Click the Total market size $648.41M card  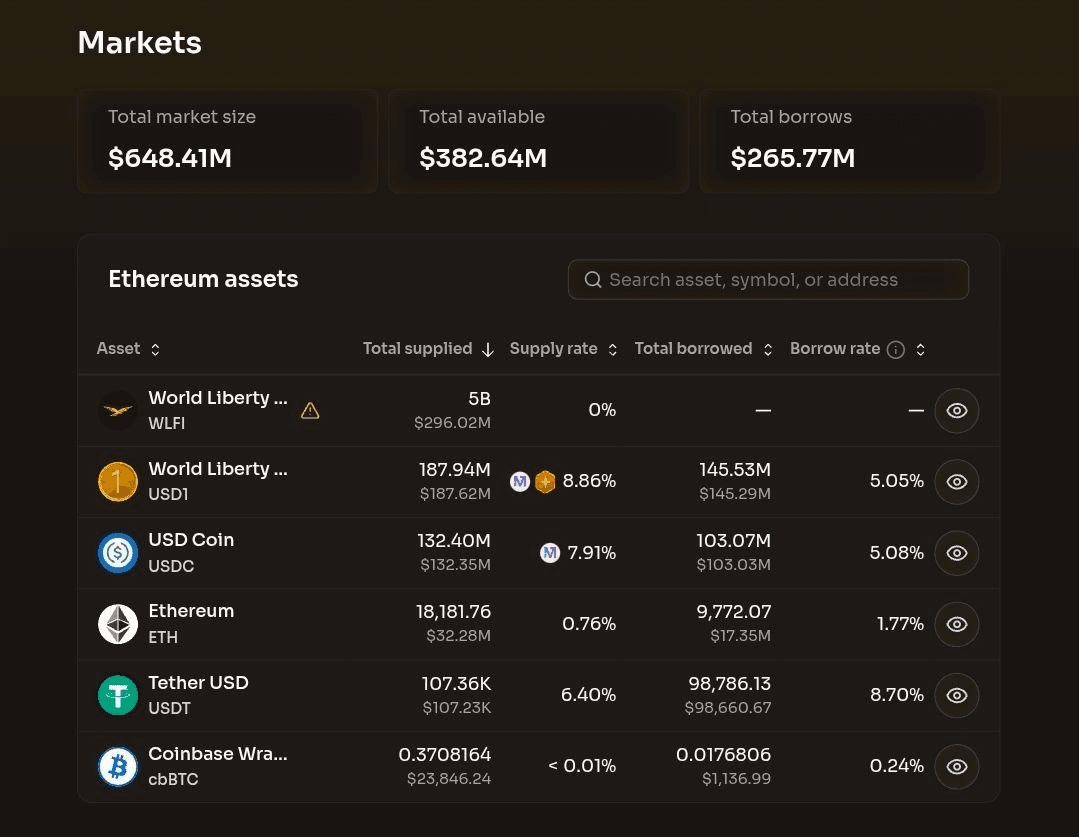coord(227,141)
